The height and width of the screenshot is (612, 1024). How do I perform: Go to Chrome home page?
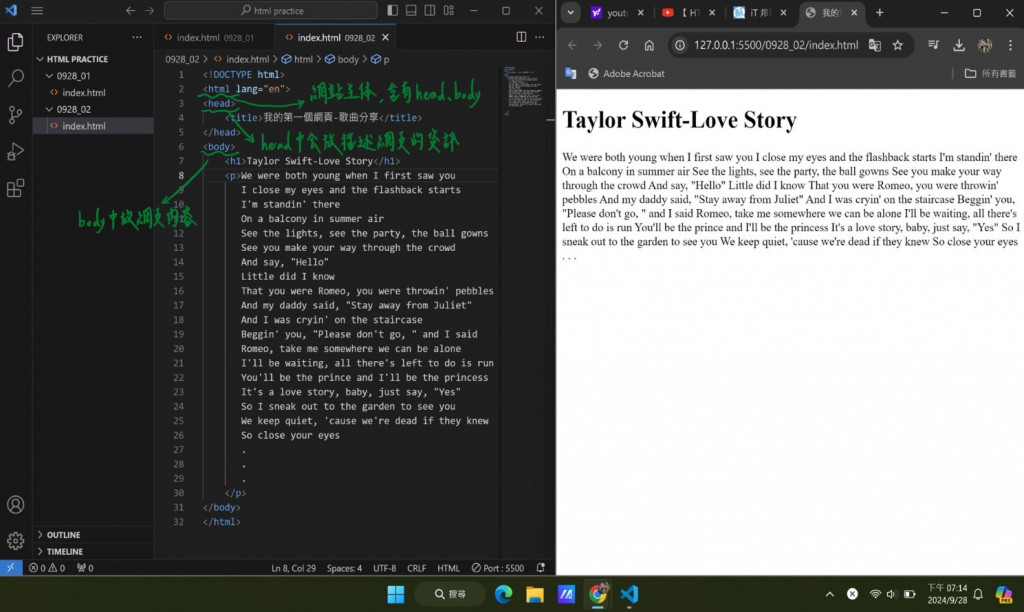pos(648,44)
